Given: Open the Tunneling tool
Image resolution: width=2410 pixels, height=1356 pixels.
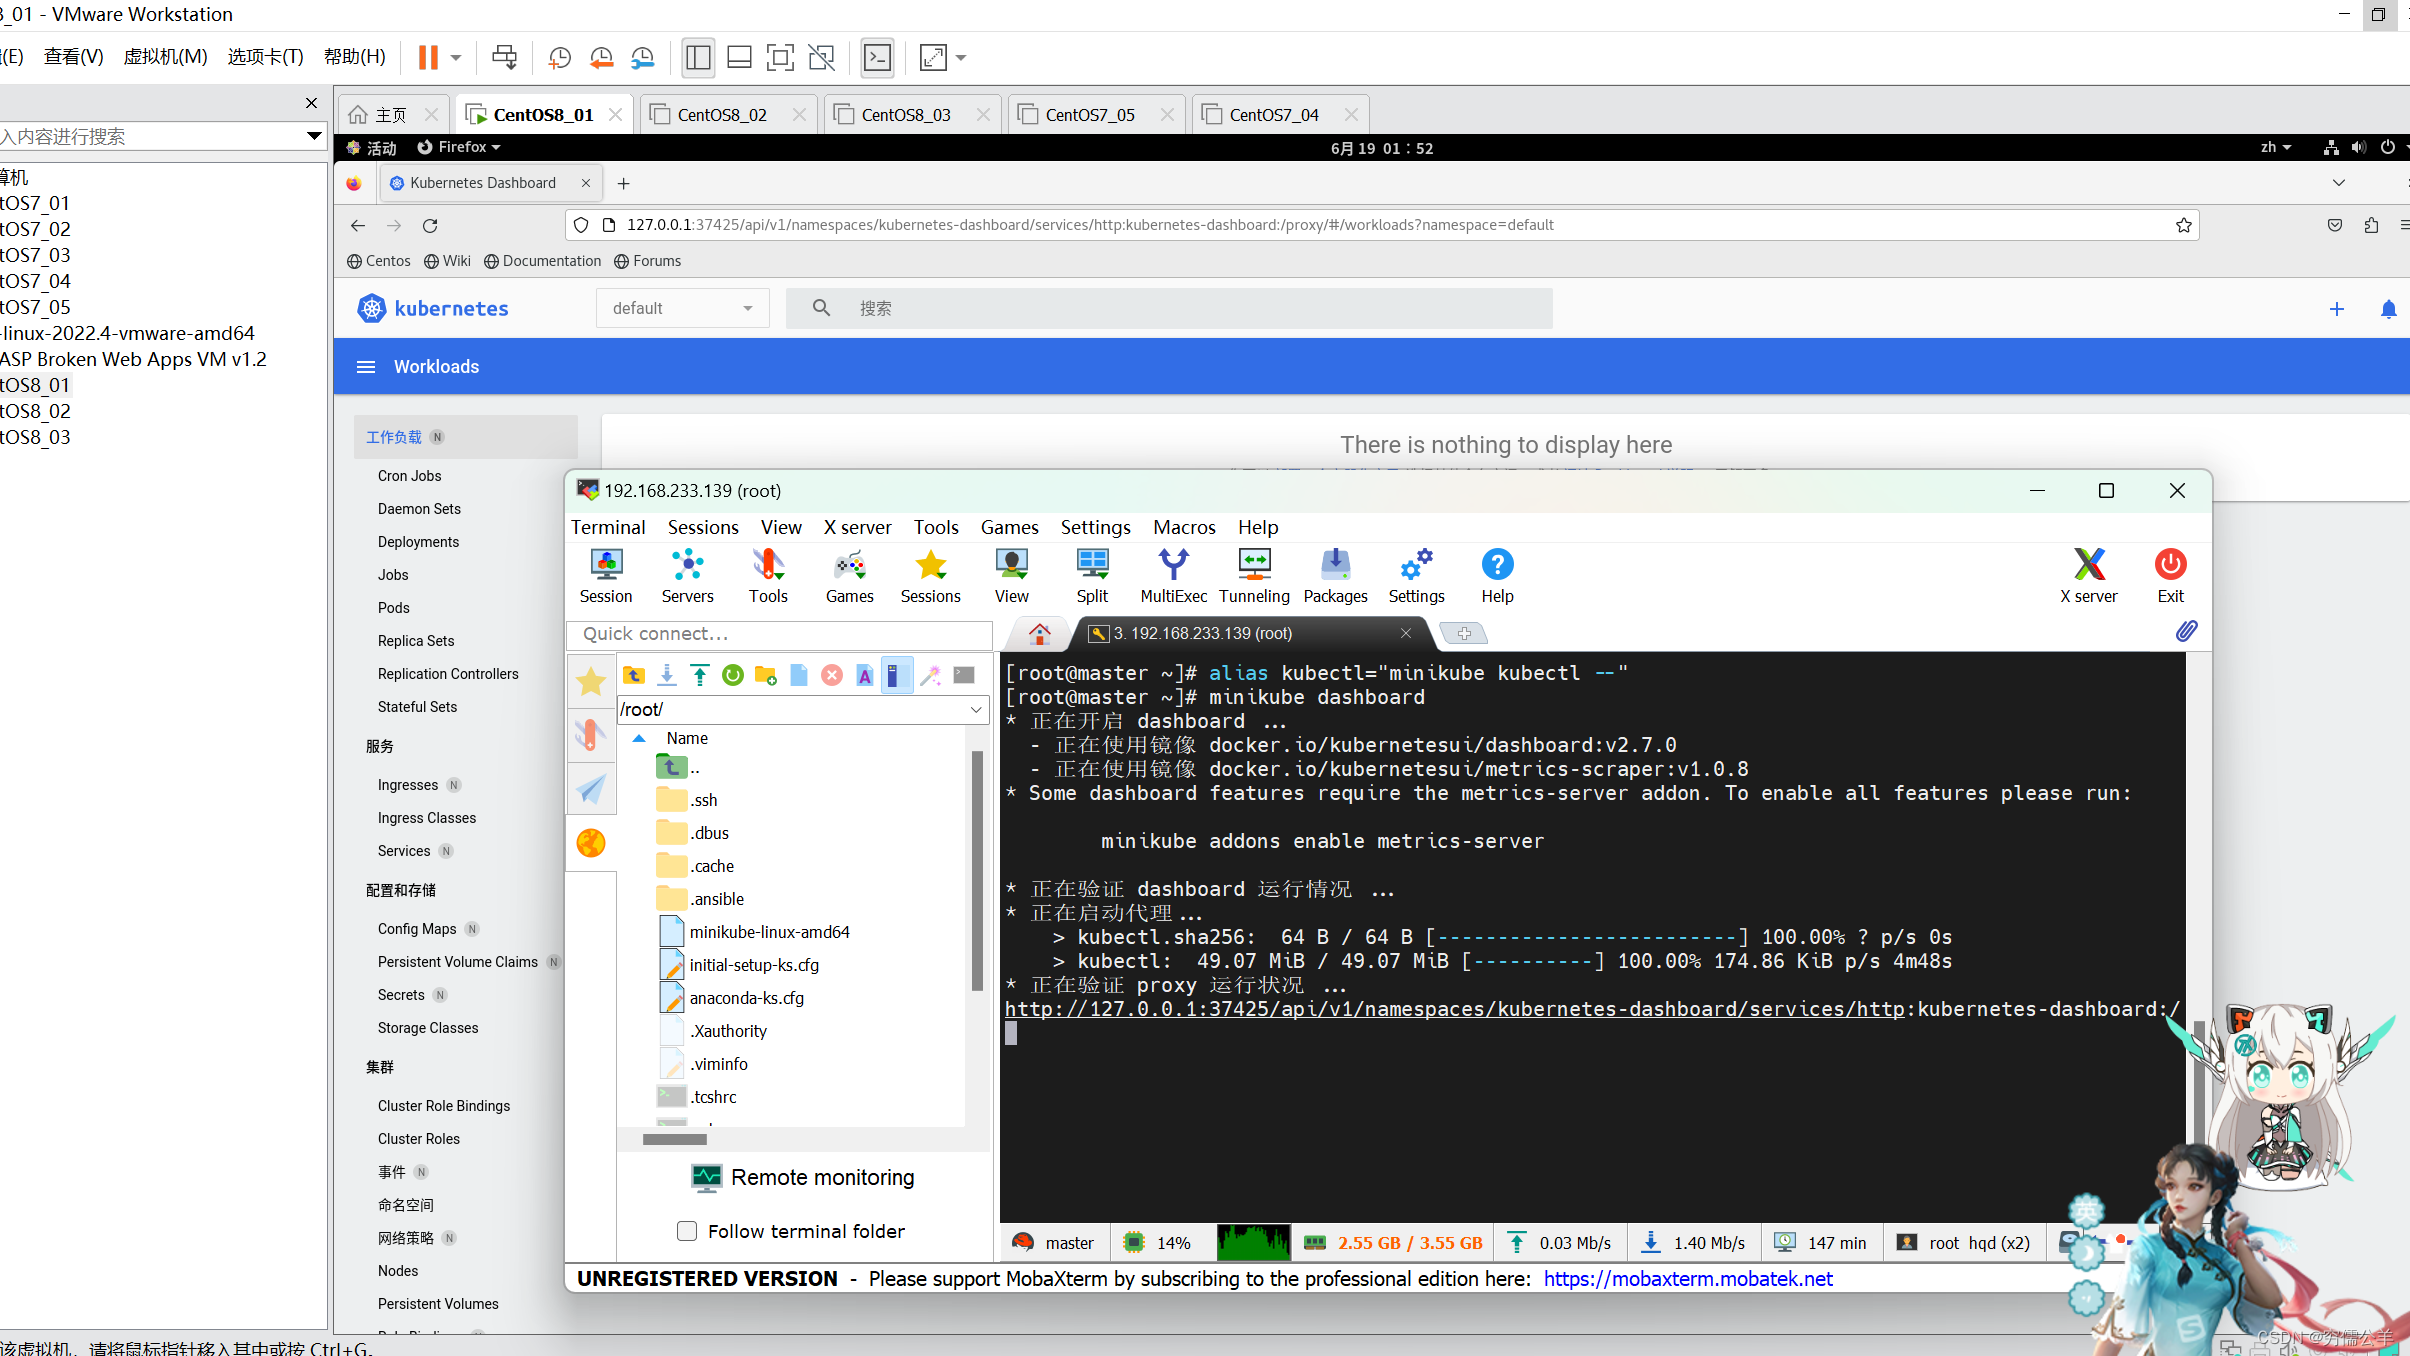Looking at the screenshot, I should pyautogui.click(x=1254, y=576).
